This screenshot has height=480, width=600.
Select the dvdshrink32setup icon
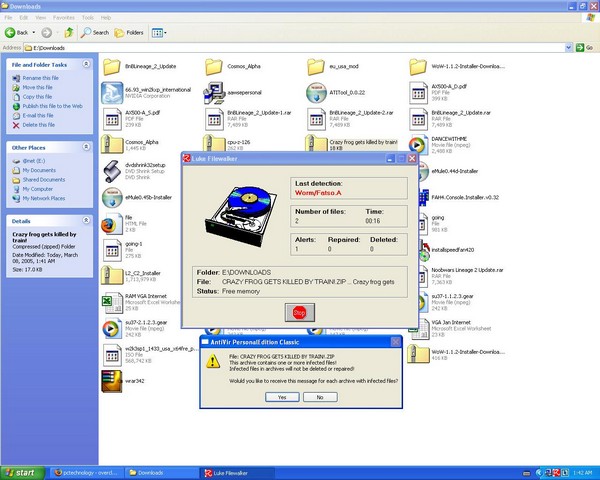coord(112,171)
